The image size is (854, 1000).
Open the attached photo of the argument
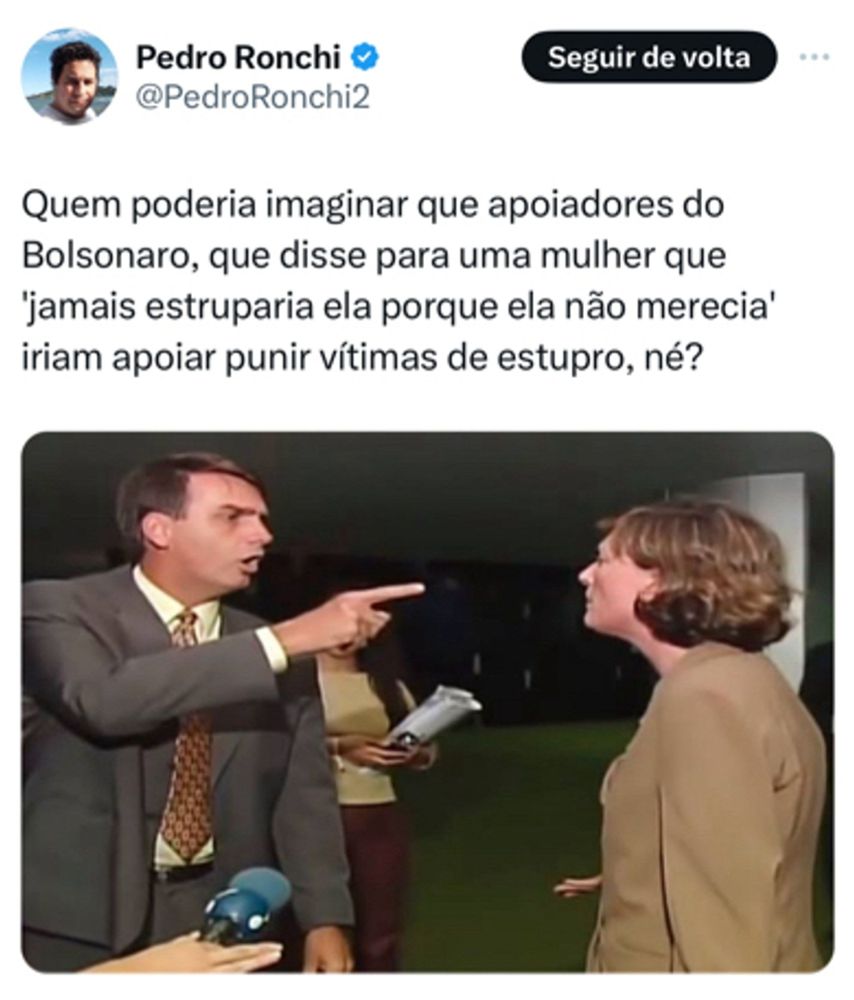click(x=427, y=702)
